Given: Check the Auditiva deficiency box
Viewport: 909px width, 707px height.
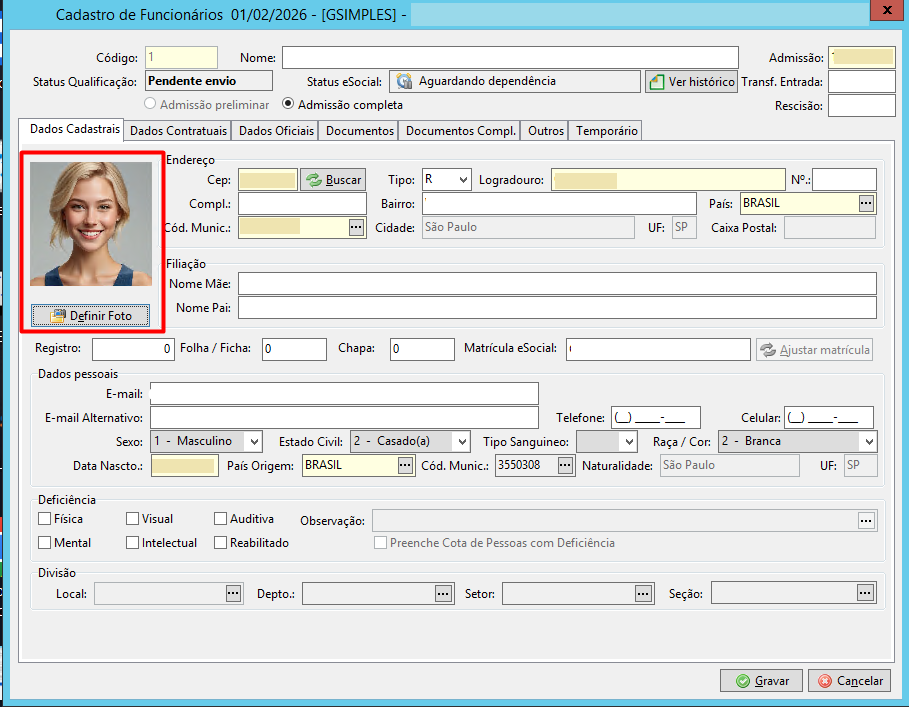Looking at the screenshot, I should click(x=220, y=518).
